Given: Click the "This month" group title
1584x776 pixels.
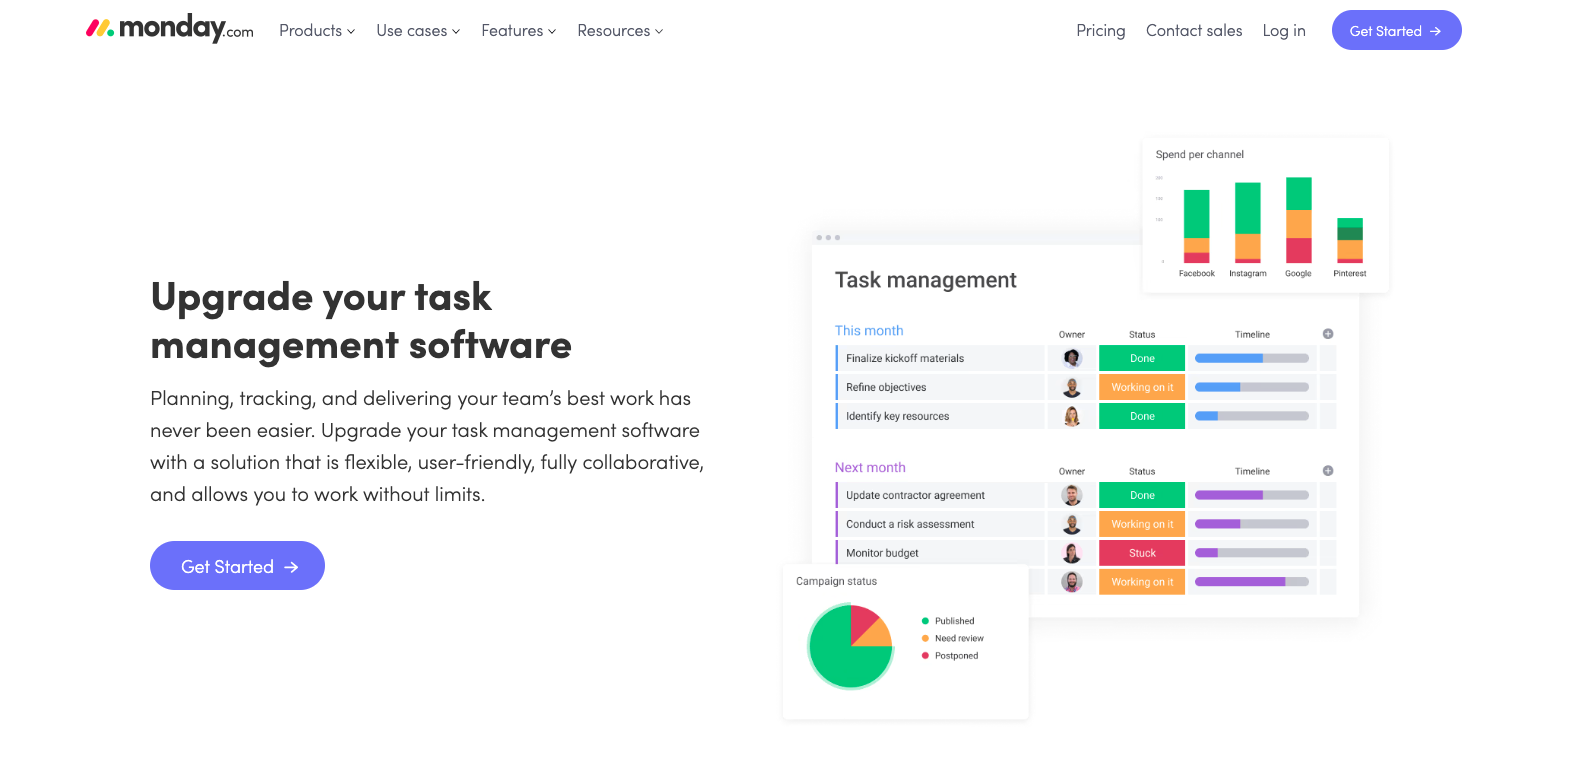Looking at the screenshot, I should 869,331.
